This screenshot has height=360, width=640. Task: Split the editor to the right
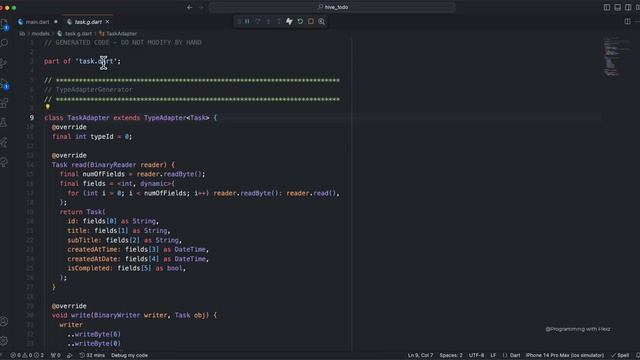coord(627,21)
